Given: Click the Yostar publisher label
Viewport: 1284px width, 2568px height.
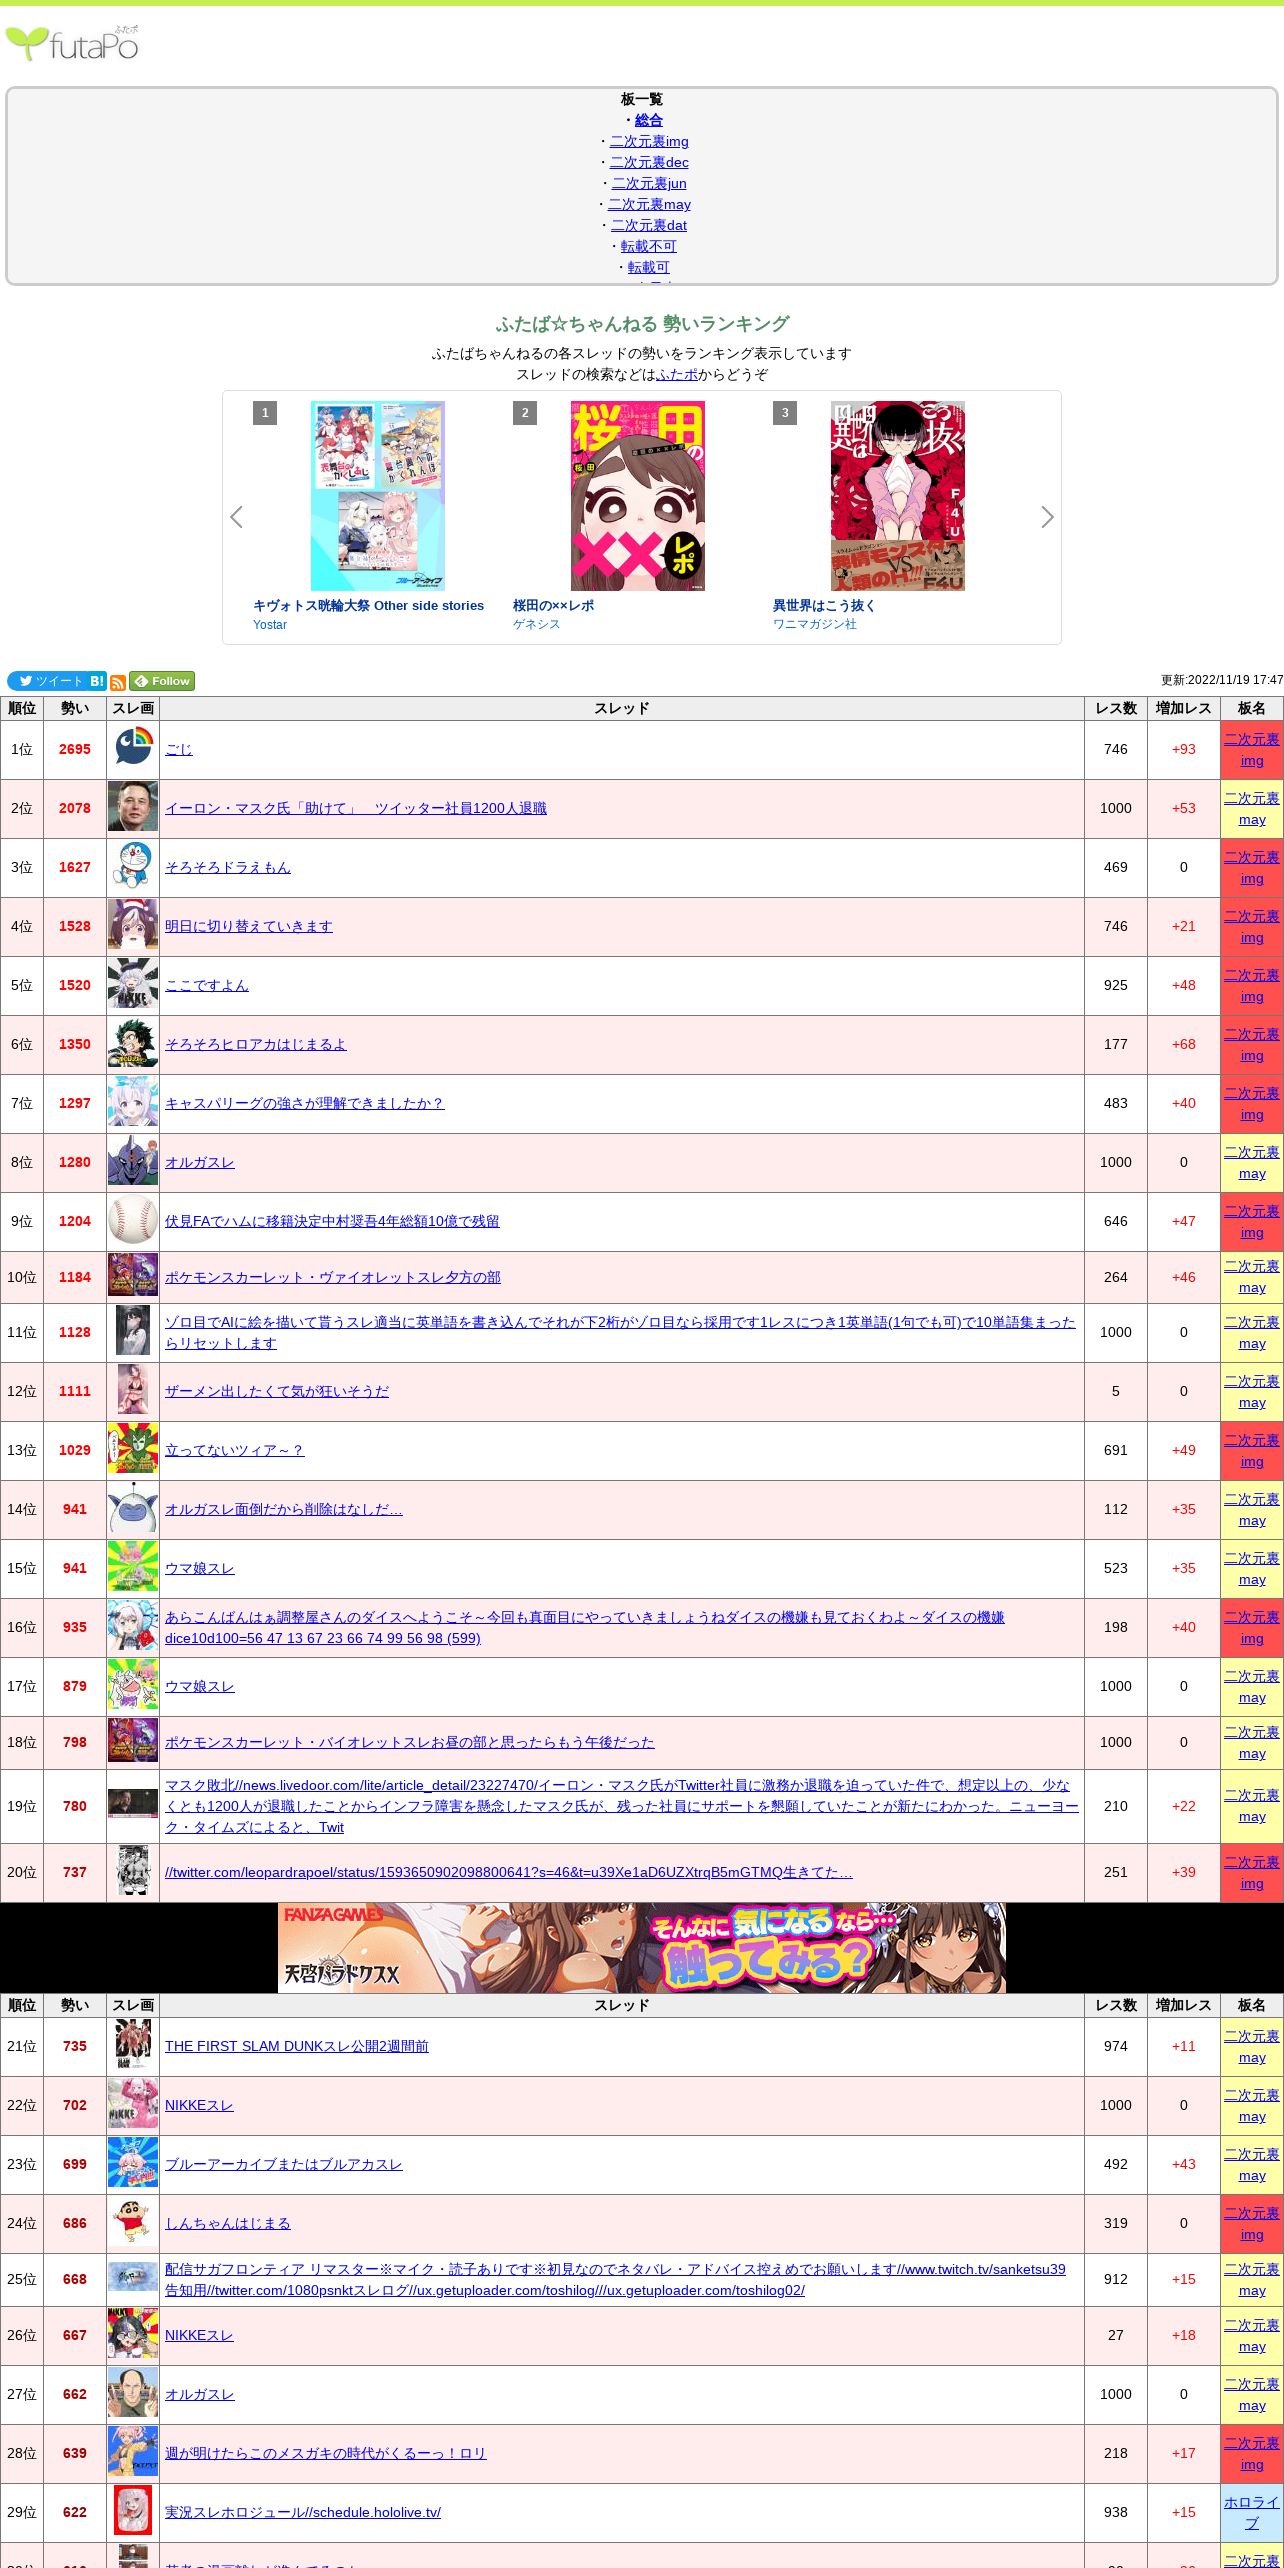Looking at the screenshot, I should pyautogui.click(x=269, y=624).
